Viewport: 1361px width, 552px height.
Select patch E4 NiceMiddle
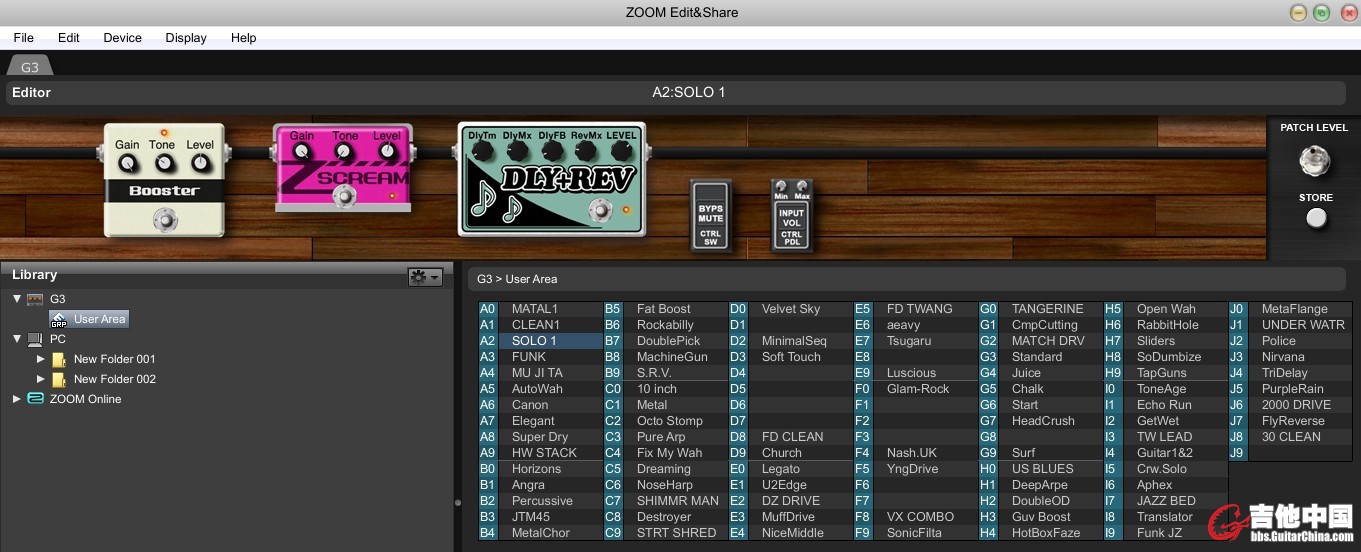790,533
